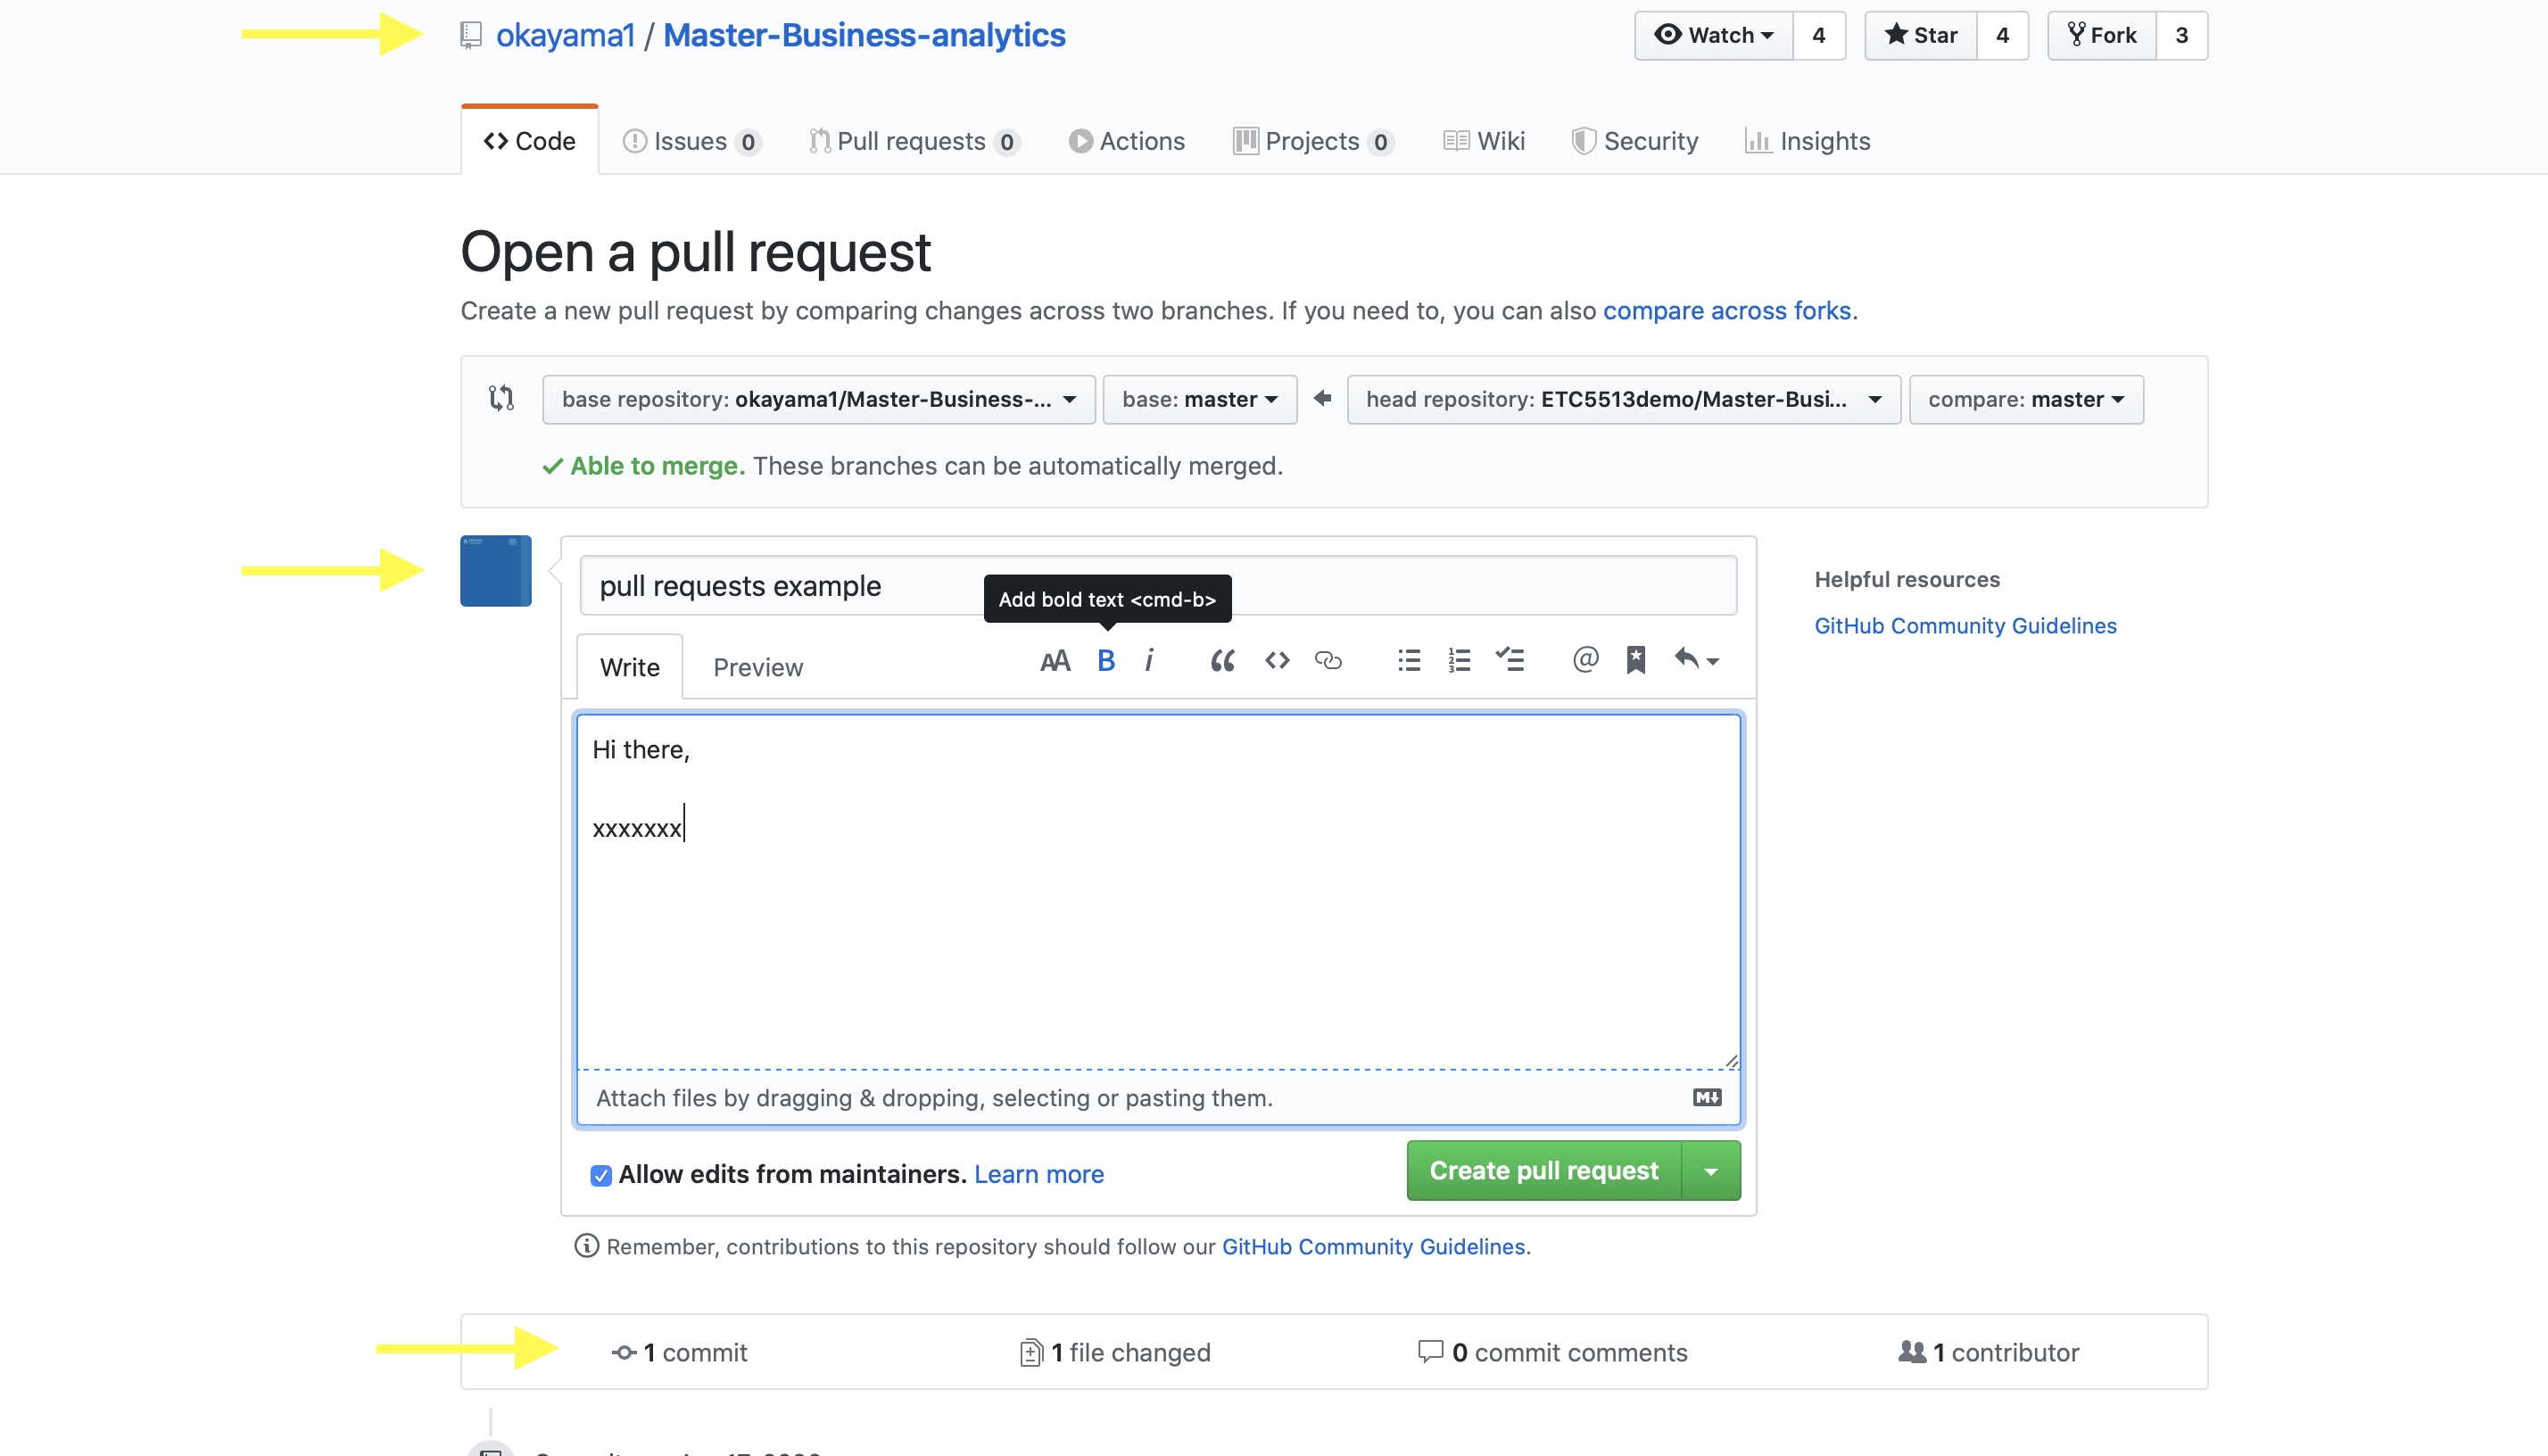The height and width of the screenshot is (1456, 2548).
Task: Add a task list via toolbar
Action: tap(1510, 661)
